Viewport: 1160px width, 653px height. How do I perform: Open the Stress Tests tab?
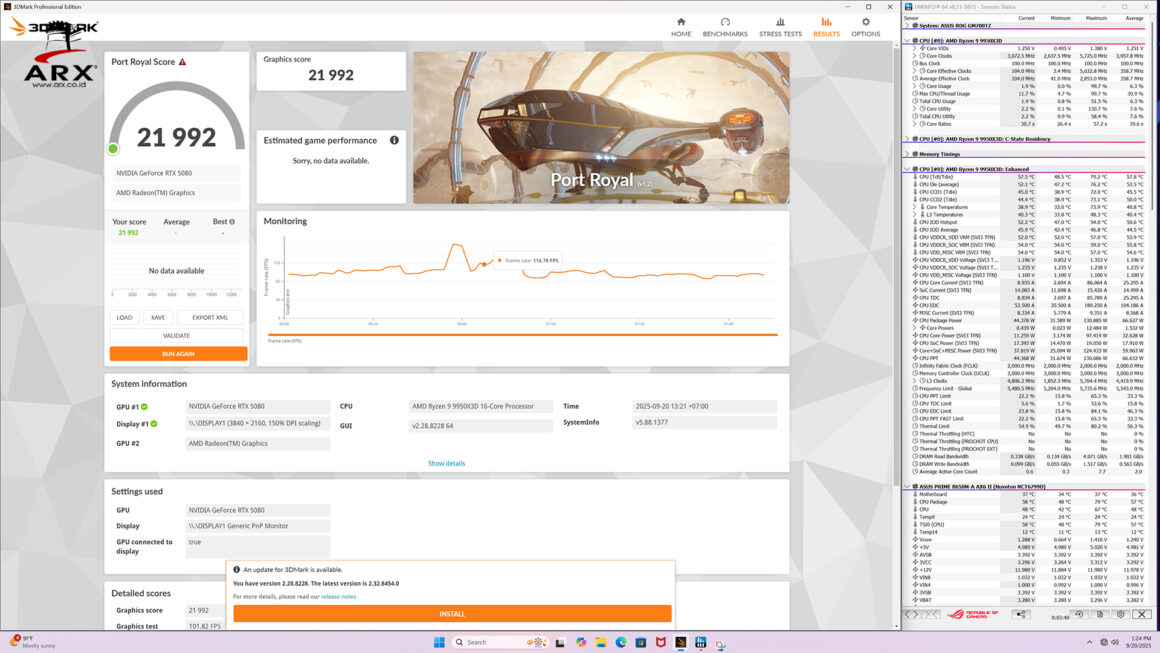[780, 27]
